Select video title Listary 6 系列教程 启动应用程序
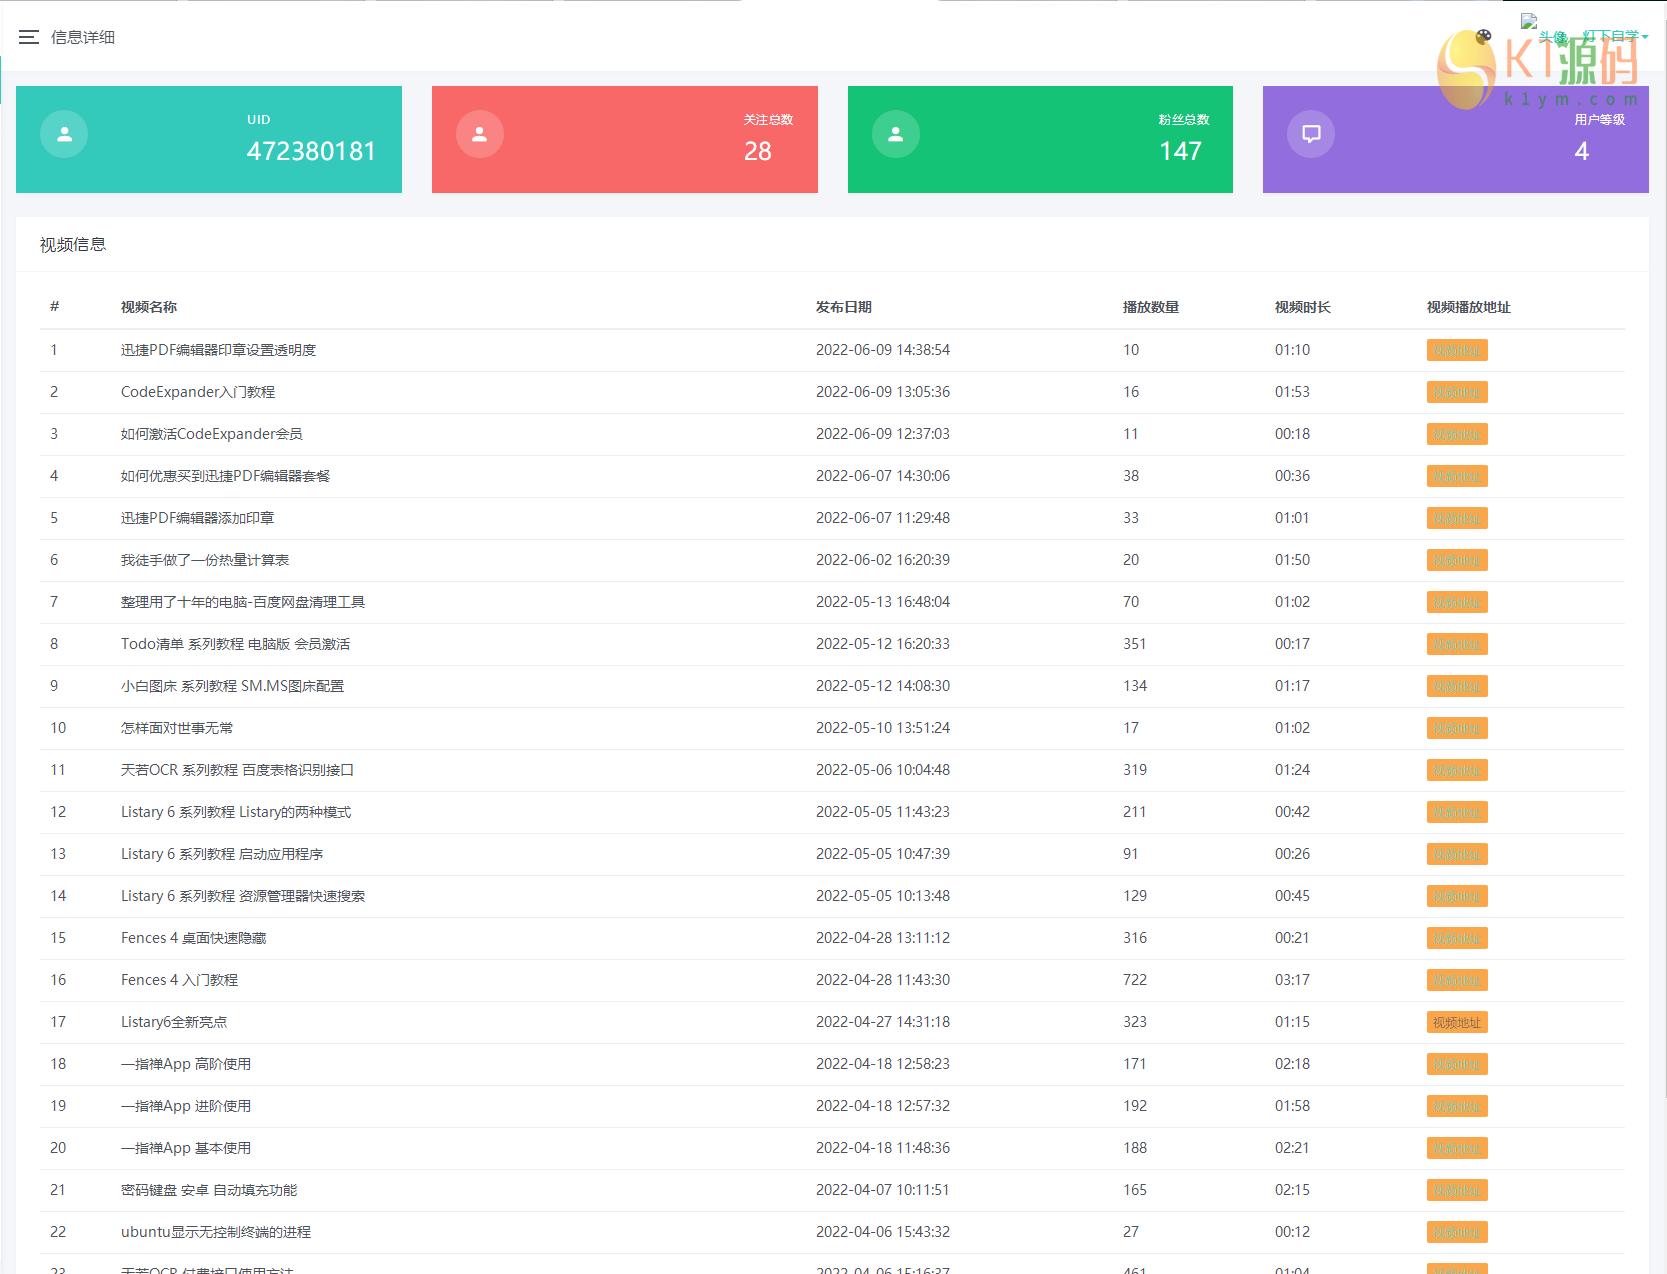This screenshot has height=1274, width=1667. [x=222, y=854]
